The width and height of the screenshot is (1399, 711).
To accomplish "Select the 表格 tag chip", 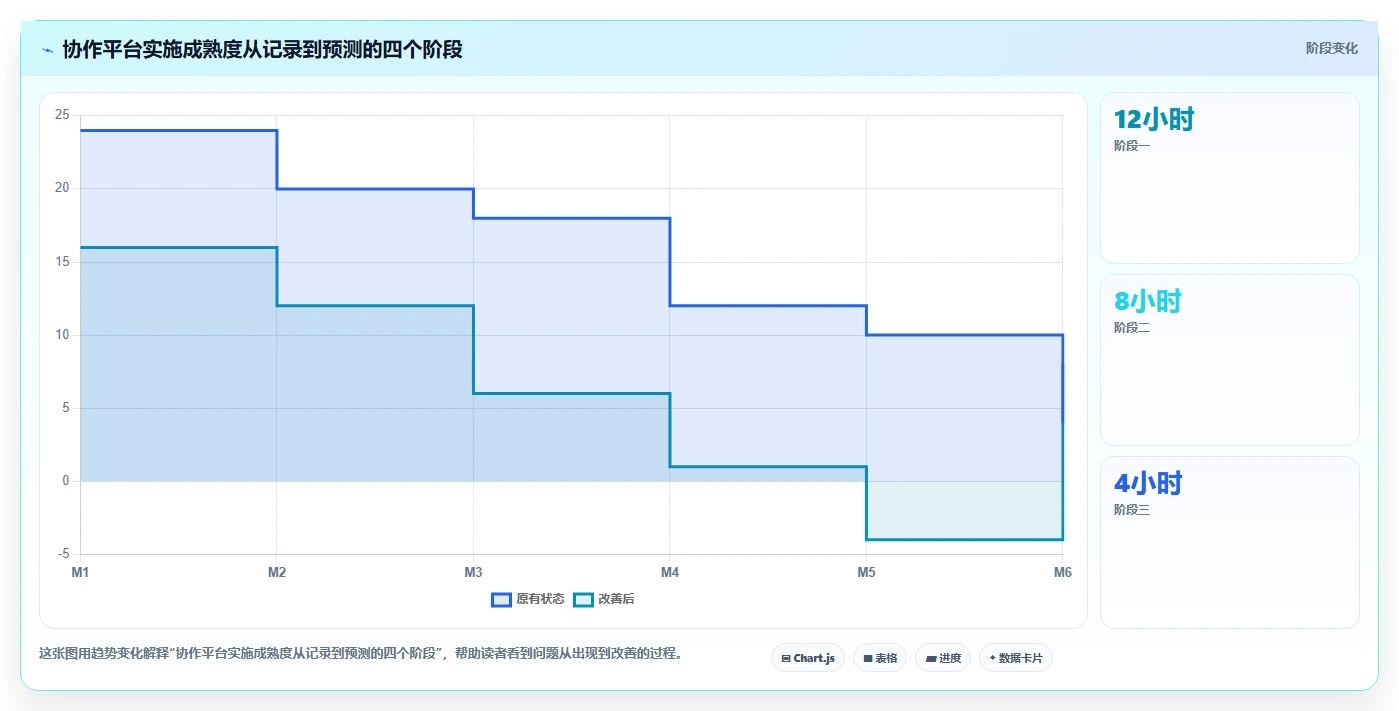I will coord(880,658).
